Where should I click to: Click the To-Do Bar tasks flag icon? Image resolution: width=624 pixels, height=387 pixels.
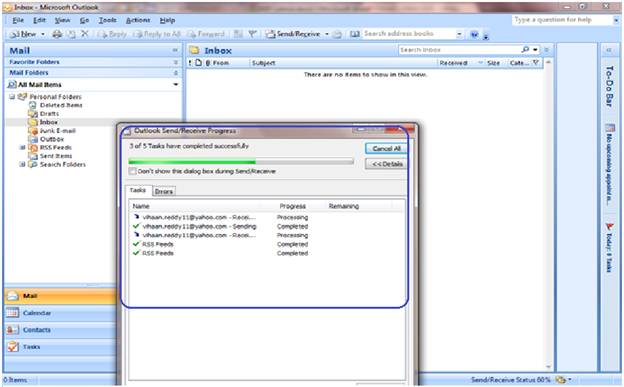[x=610, y=227]
